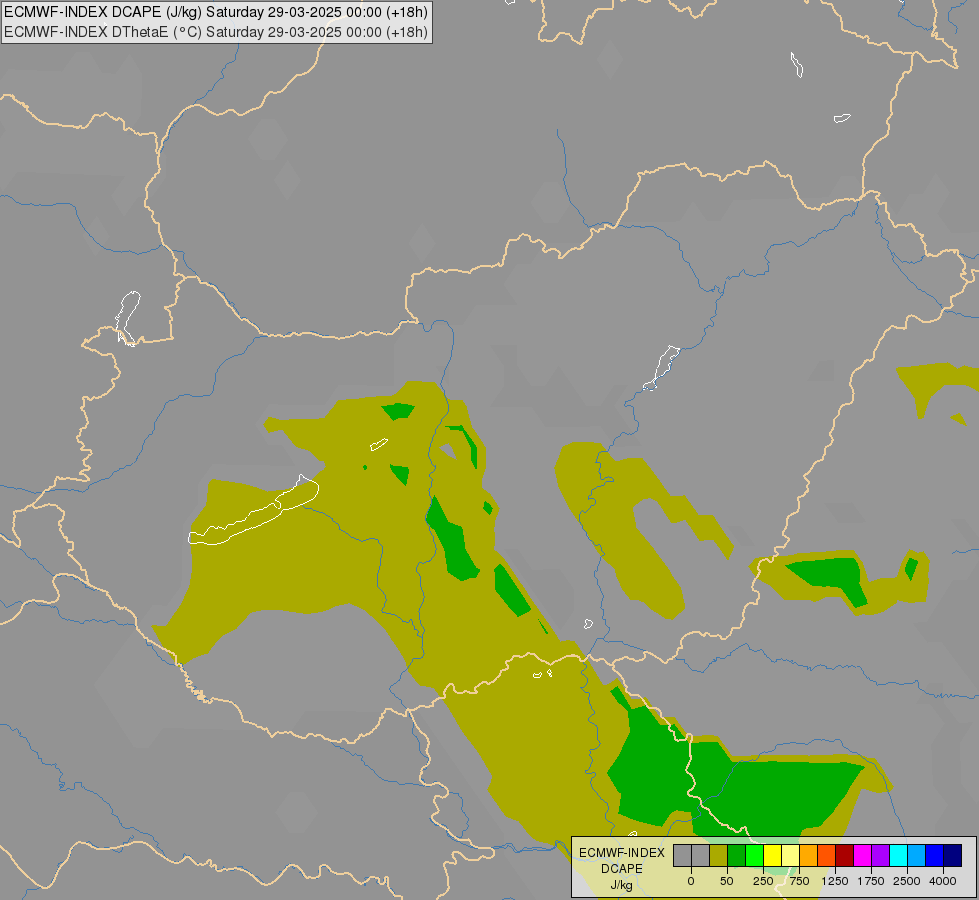
Task: Click the red-orange legend swatch
Action: pos(827,856)
